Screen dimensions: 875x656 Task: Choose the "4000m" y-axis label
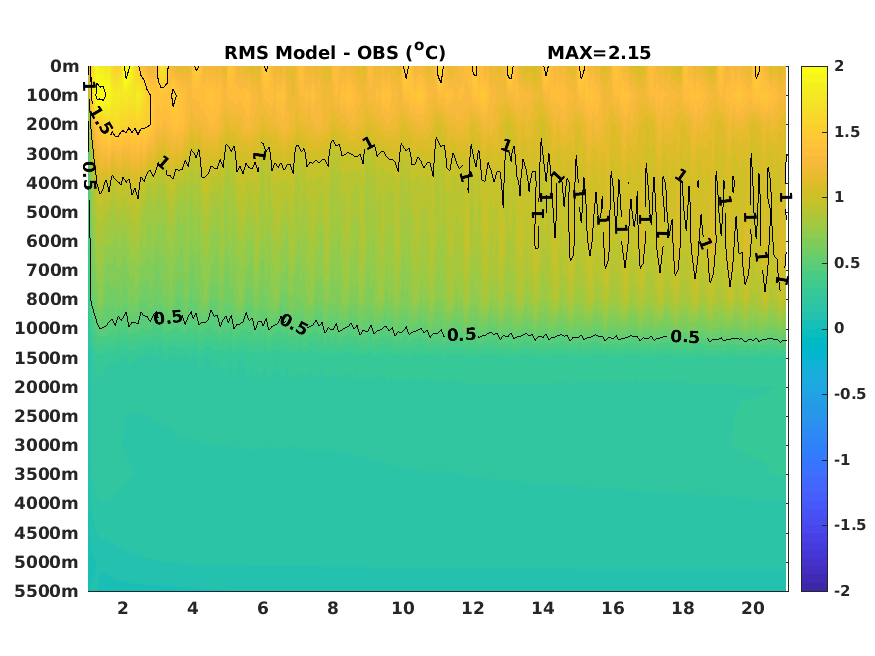pyautogui.click(x=46, y=503)
